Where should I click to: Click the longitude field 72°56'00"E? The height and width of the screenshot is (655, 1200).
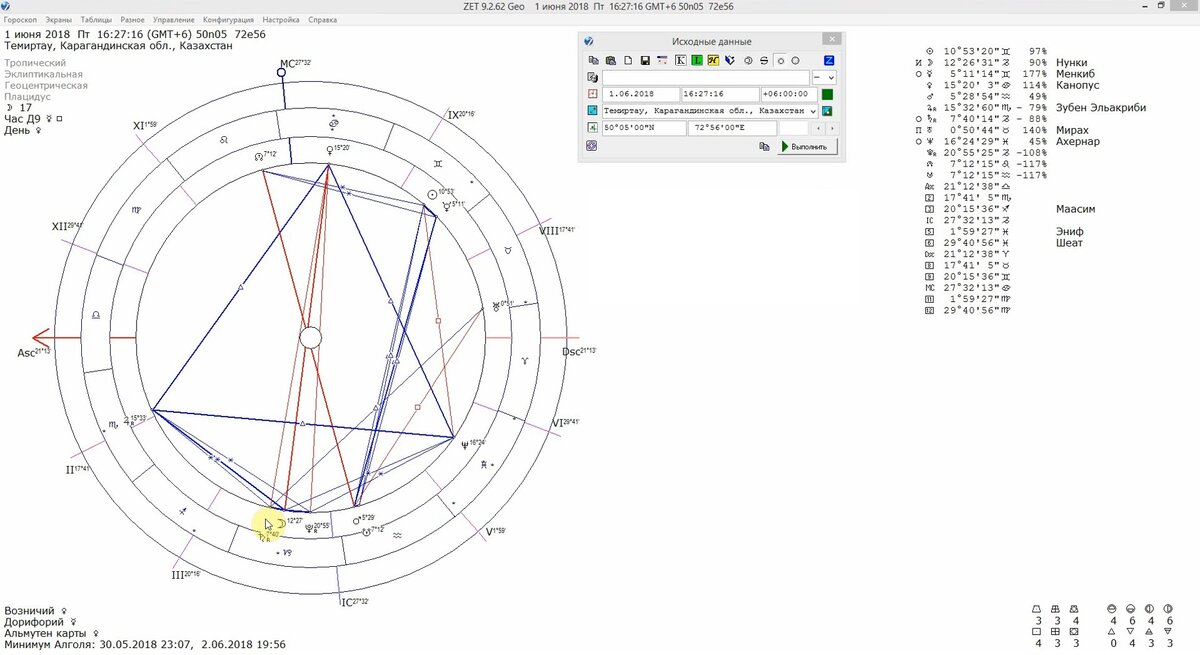tap(732, 127)
